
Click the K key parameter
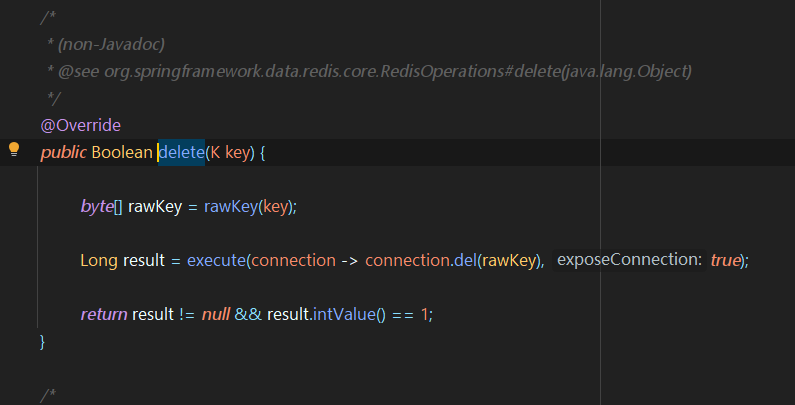tap(230, 153)
